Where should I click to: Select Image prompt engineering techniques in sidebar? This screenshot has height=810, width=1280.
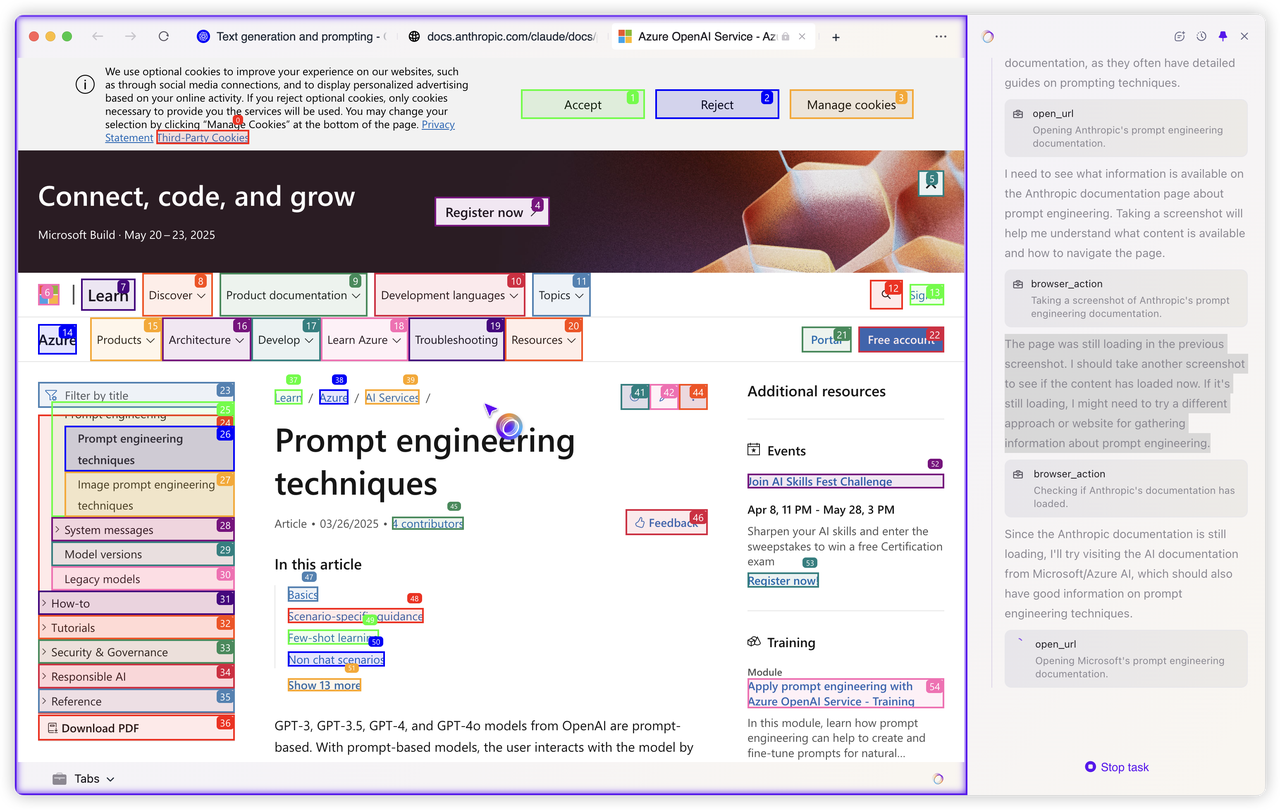149,495
